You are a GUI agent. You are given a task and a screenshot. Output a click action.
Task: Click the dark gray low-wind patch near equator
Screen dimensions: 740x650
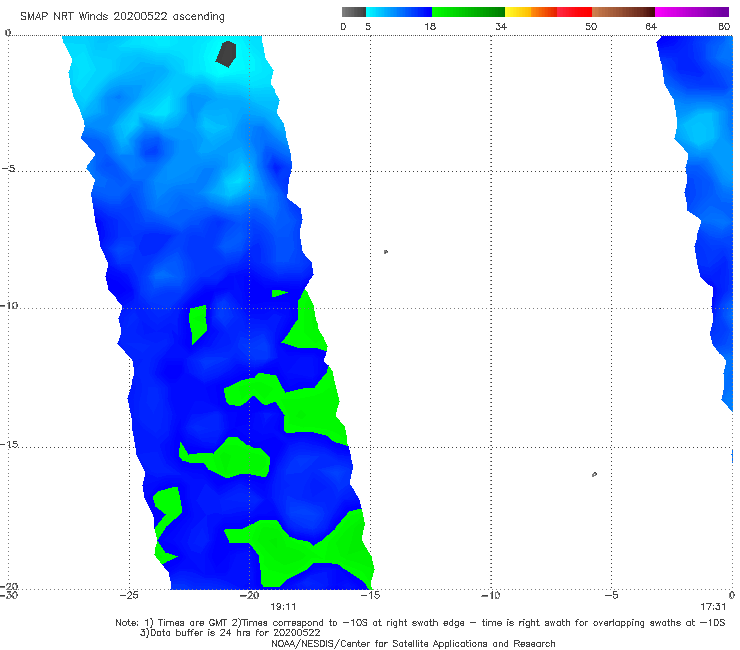226,54
